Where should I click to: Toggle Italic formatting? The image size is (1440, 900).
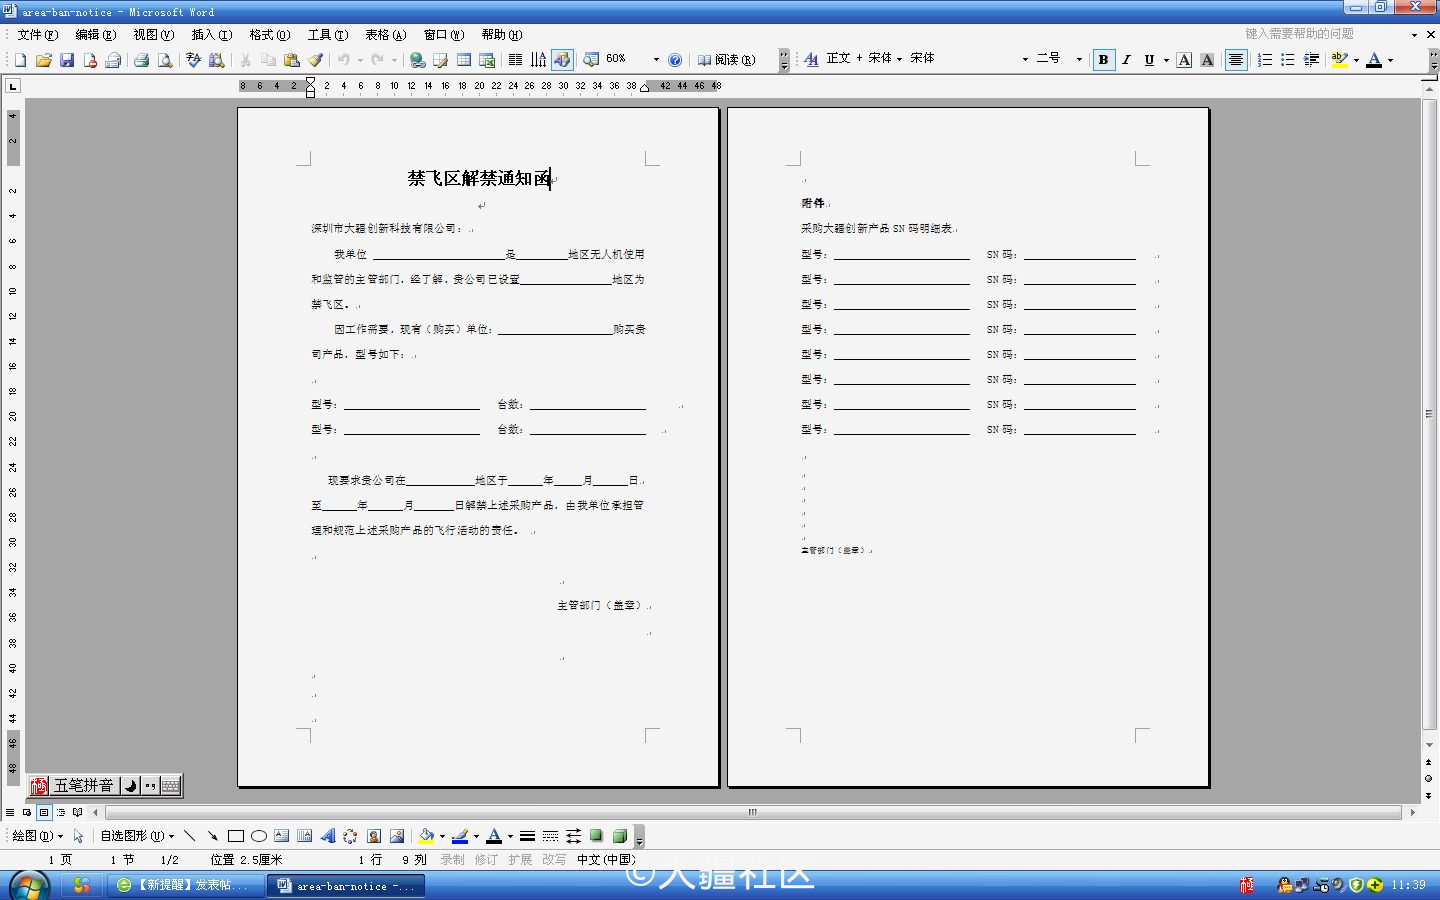[x=1126, y=60]
